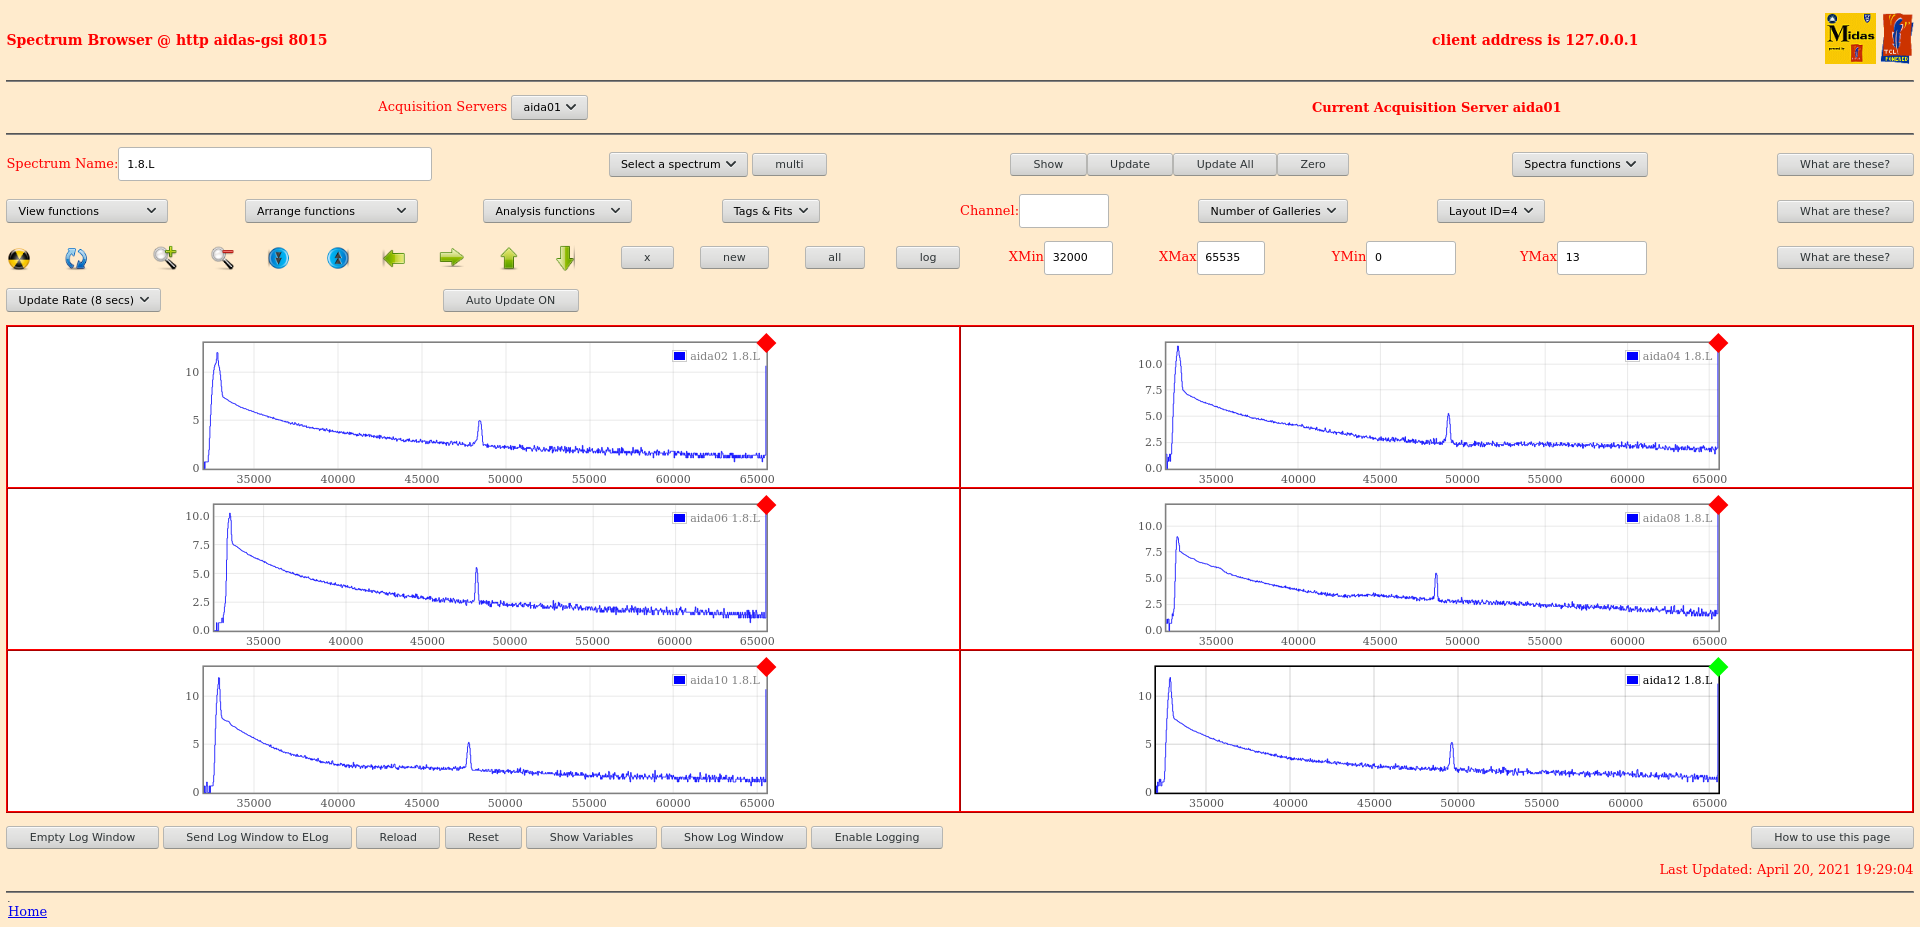The height and width of the screenshot is (927, 1920).
Task: Click the yellow radiation symbol icon
Action: point(19,259)
